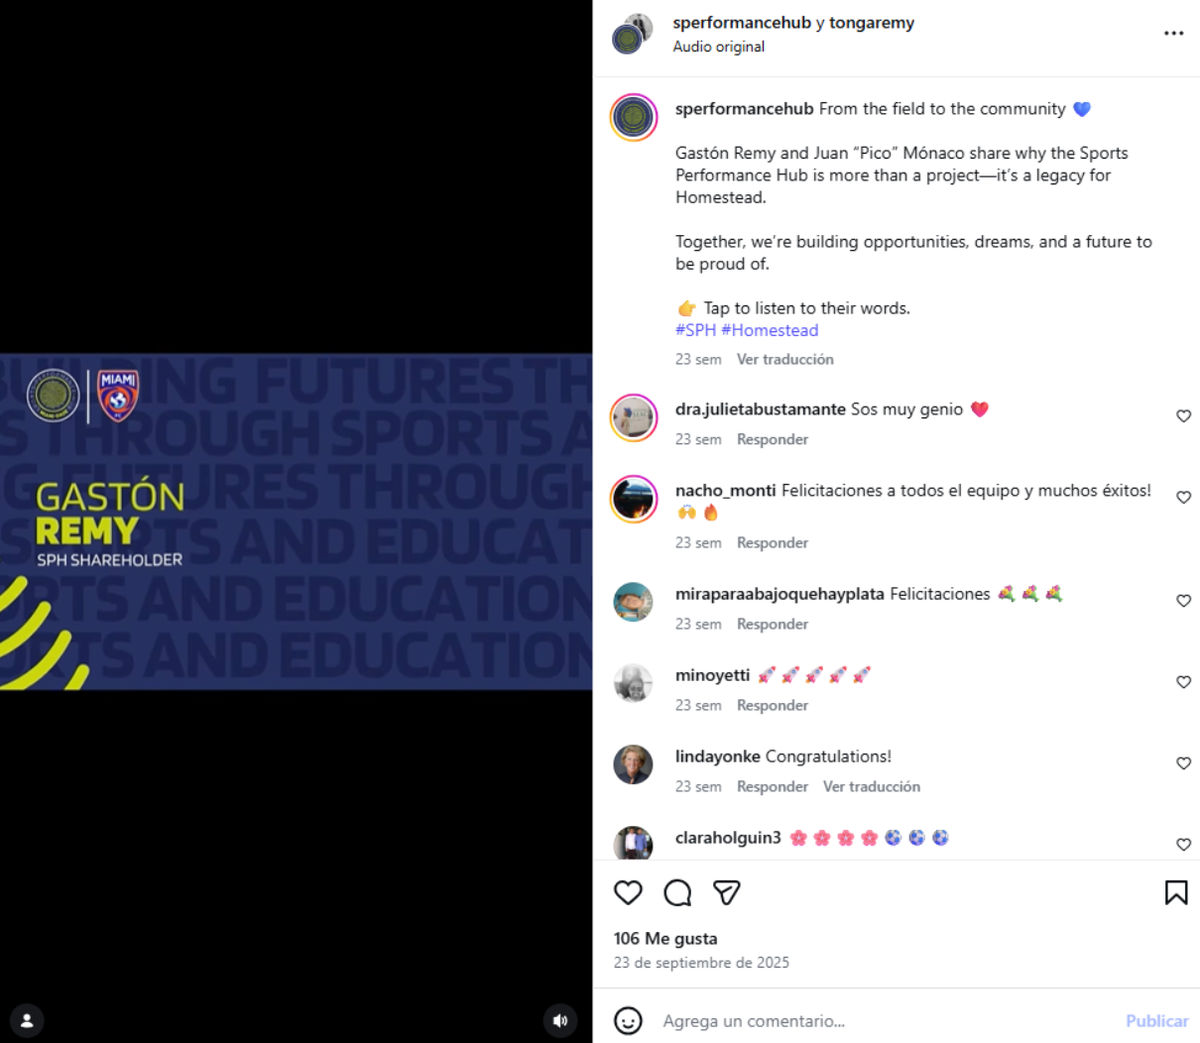The image size is (1200, 1043).
Task: Open the #Homestead hashtag
Action: point(769,330)
